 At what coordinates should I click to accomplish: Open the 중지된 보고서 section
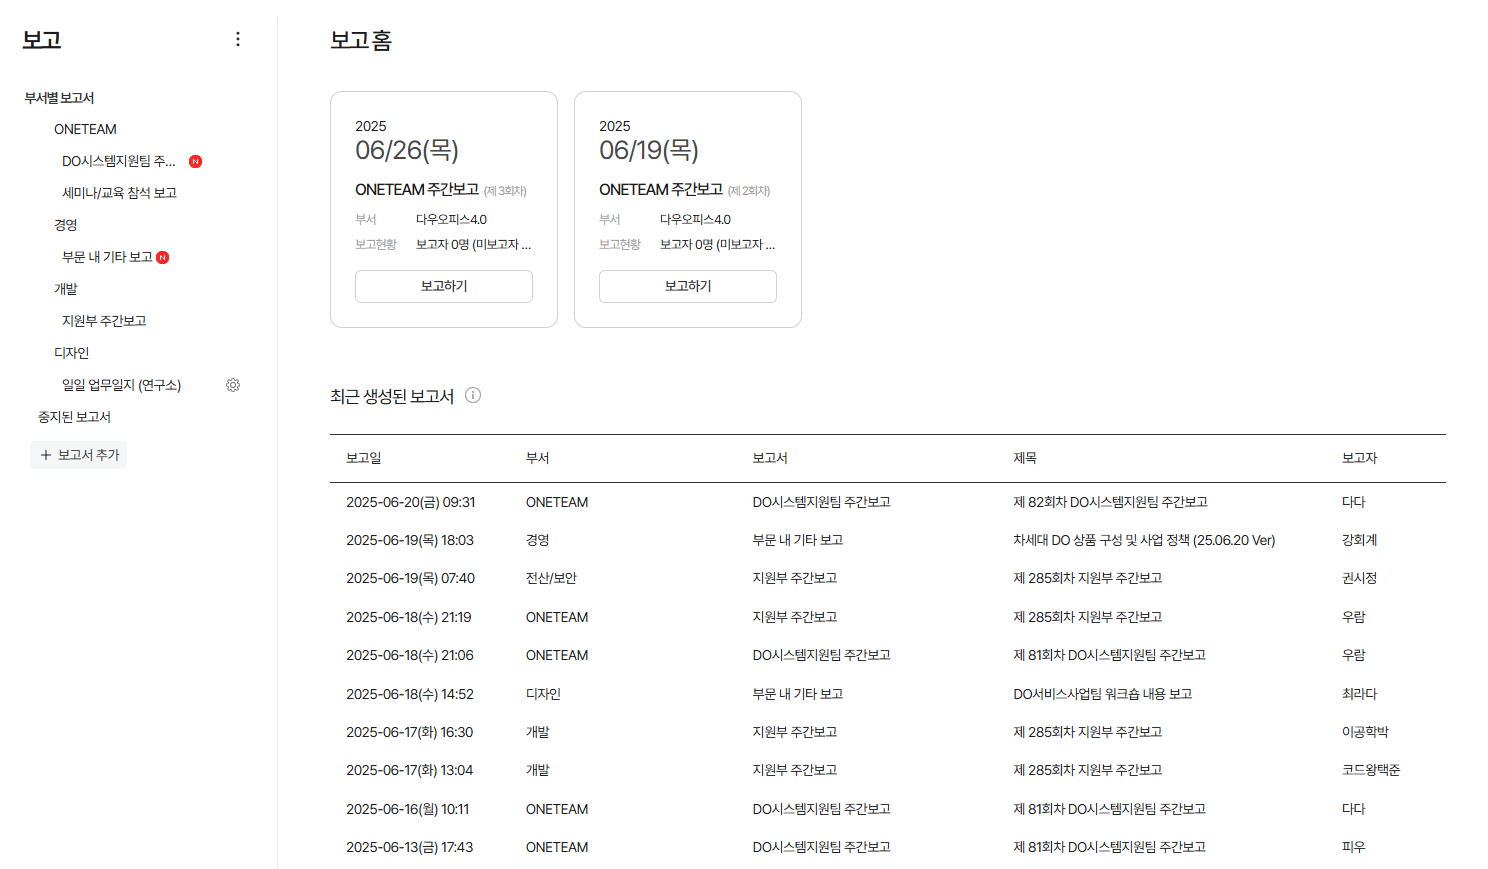coord(74,417)
